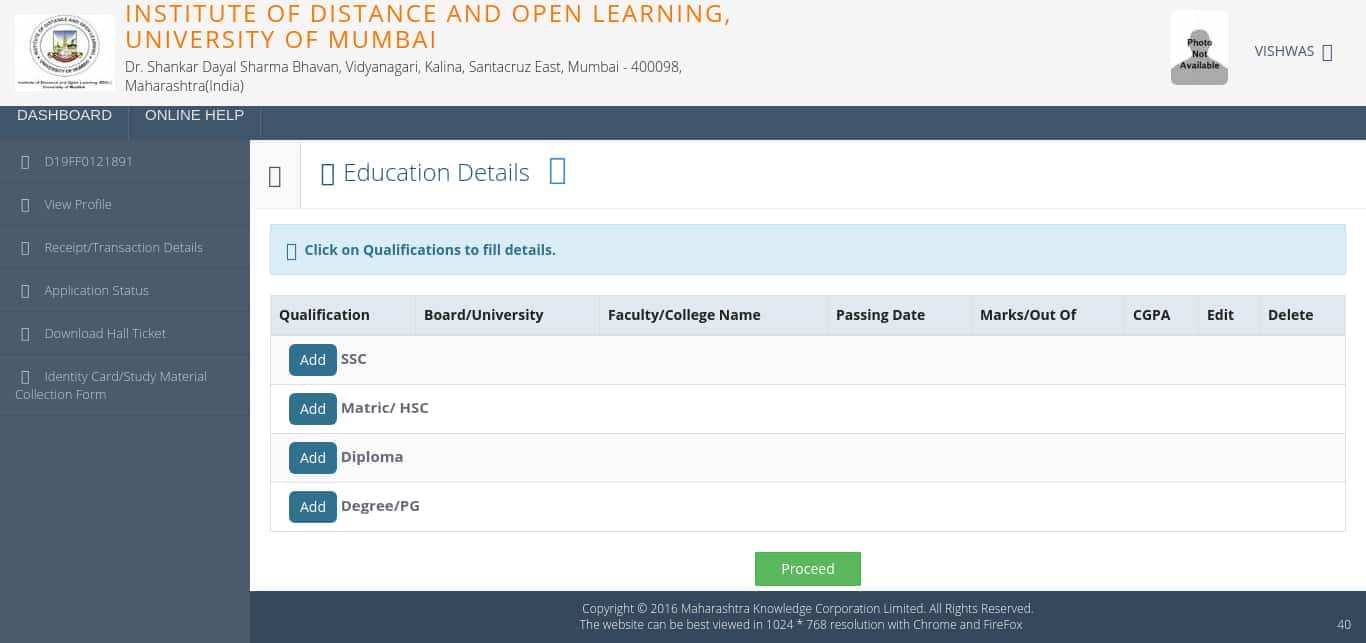
Task: Add Degree/PG qualification details
Action: pyautogui.click(x=312, y=507)
